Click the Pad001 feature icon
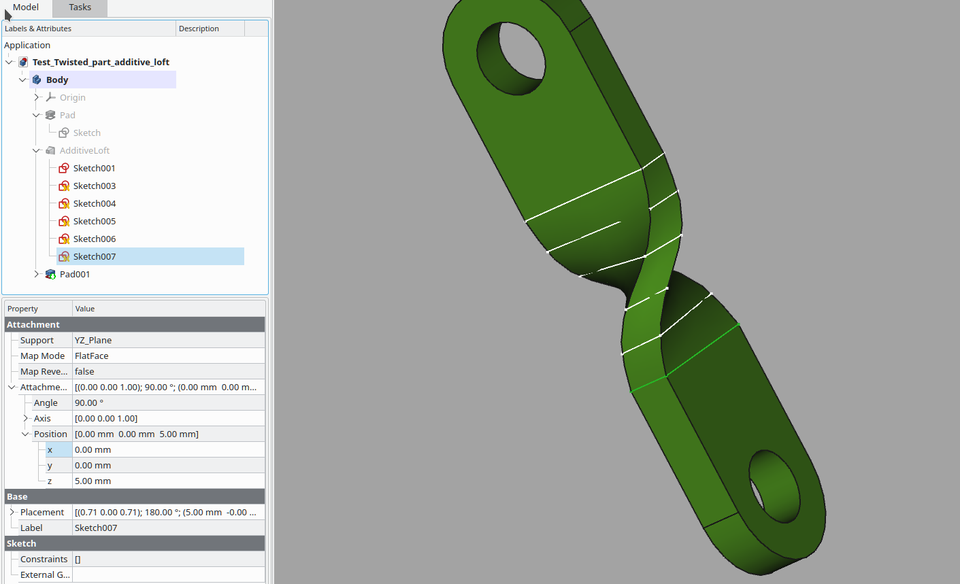 pyautogui.click(x=51, y=274)
